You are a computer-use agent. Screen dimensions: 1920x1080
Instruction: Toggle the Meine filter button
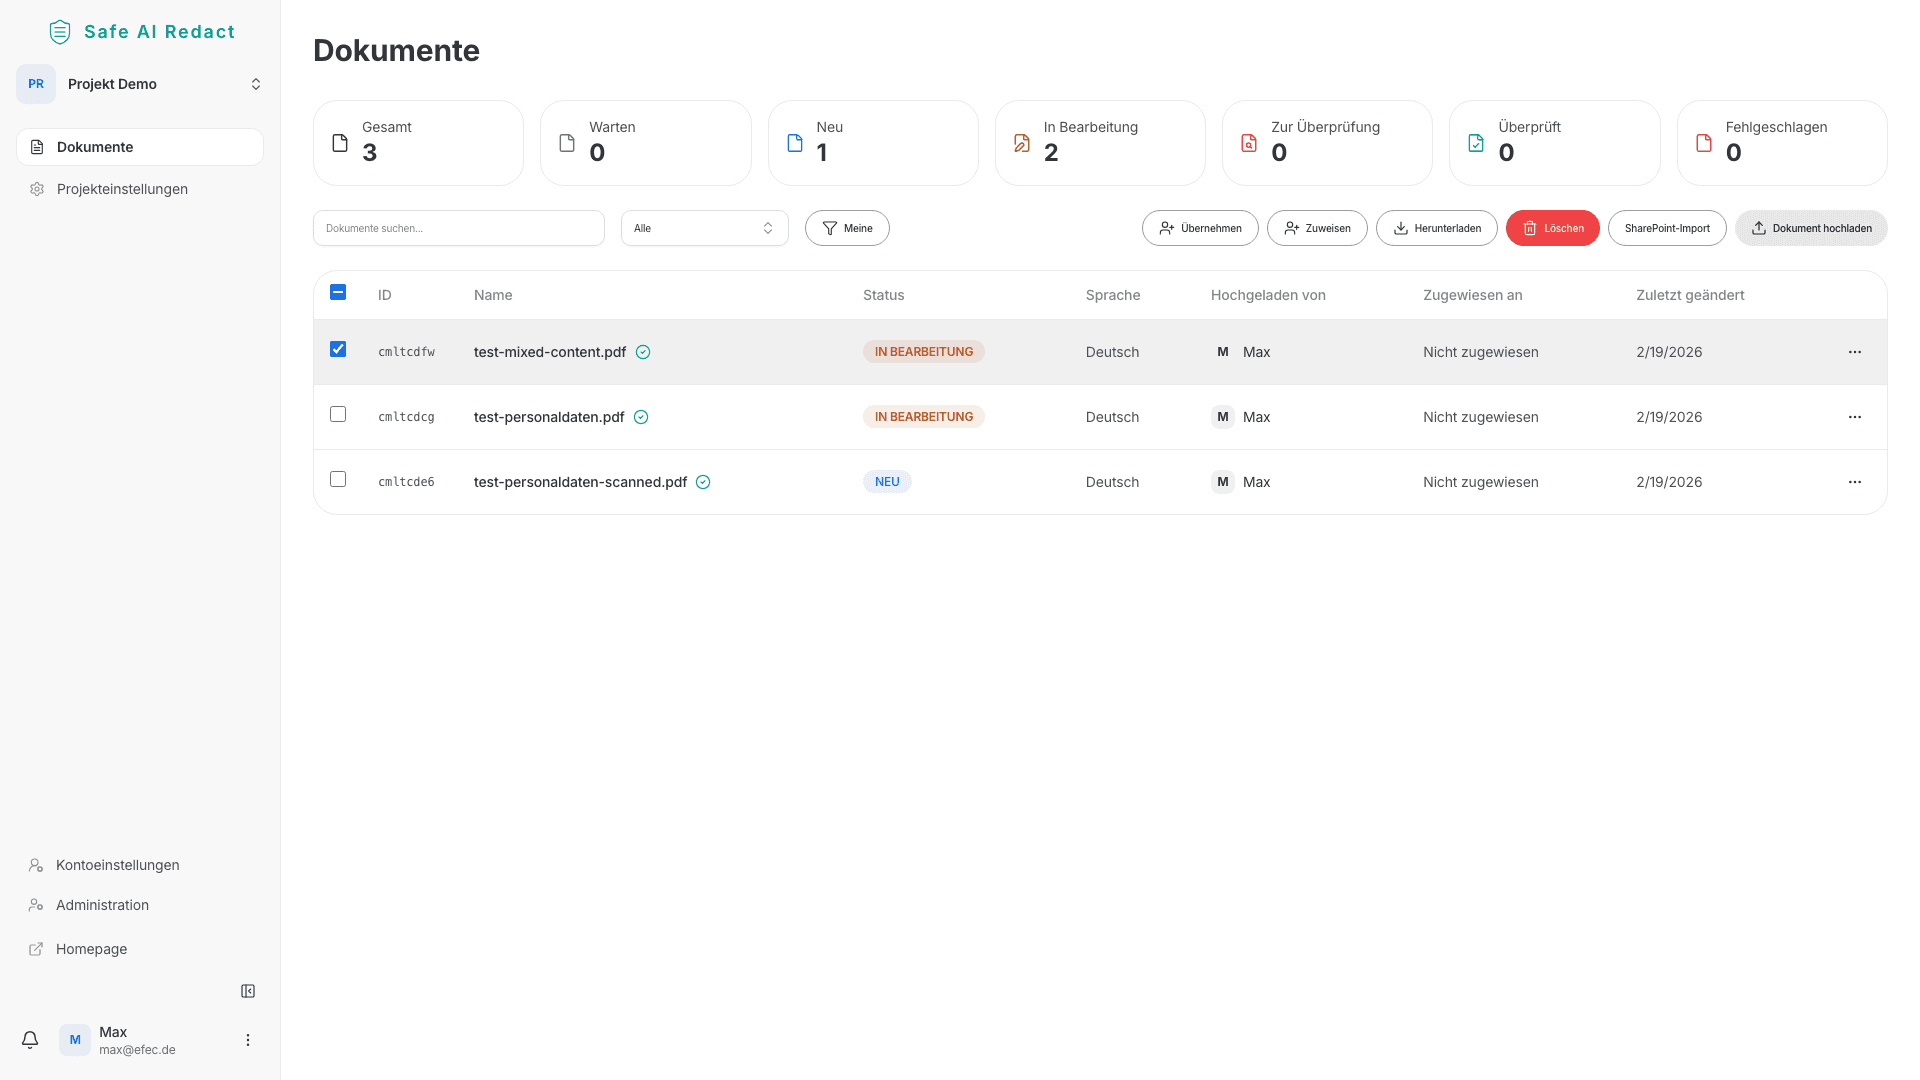847,228
